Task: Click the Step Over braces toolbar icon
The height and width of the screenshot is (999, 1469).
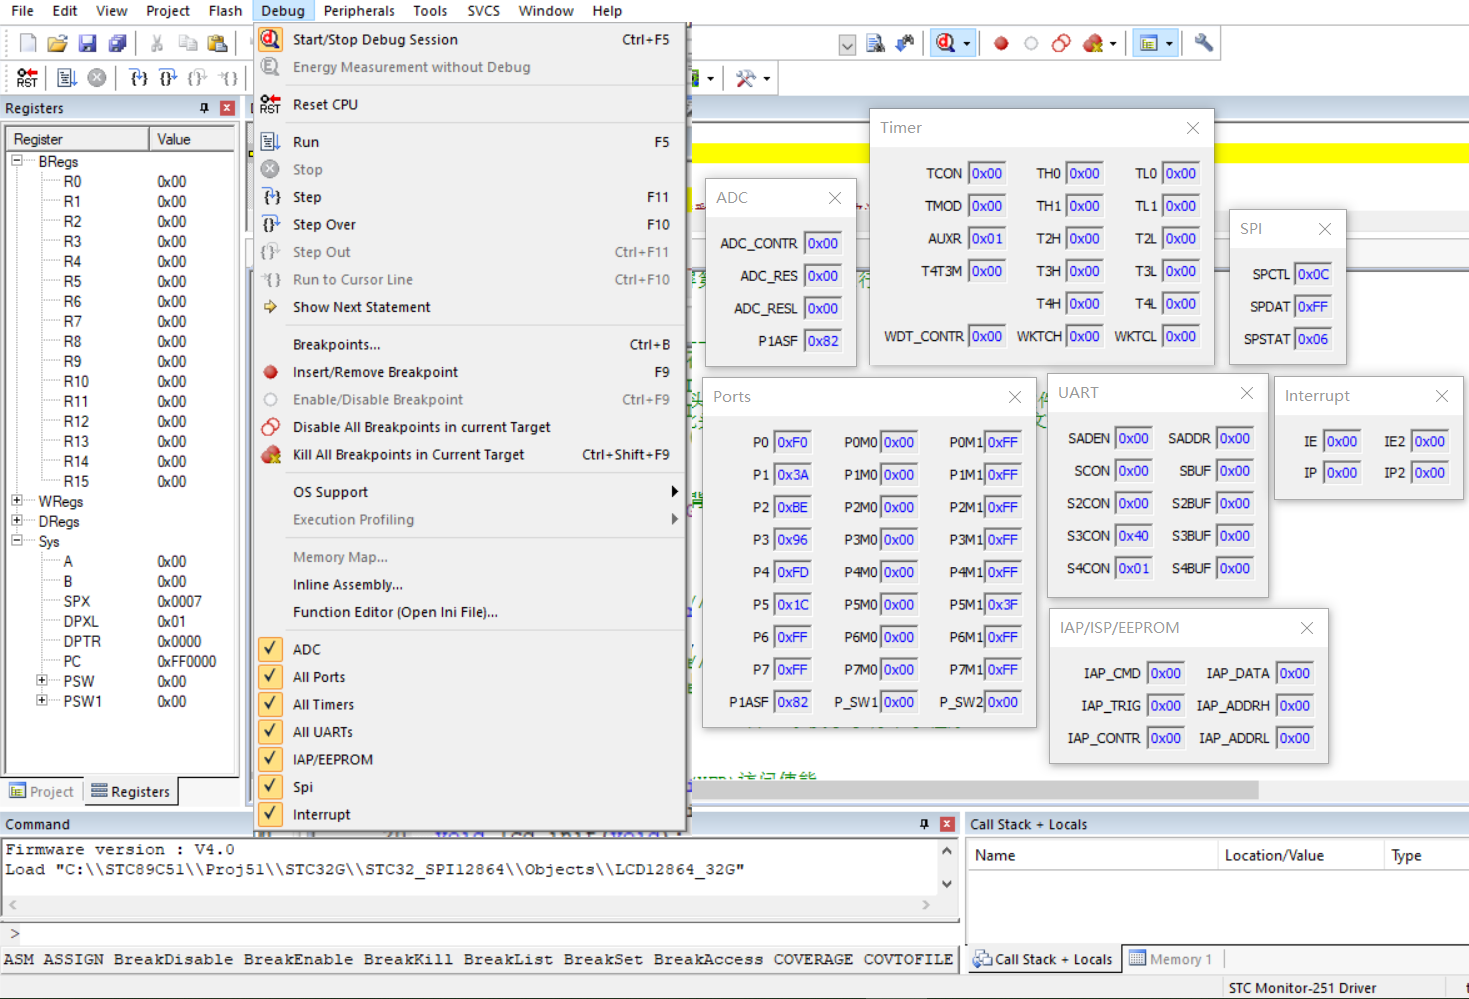Action: (168, 78)
